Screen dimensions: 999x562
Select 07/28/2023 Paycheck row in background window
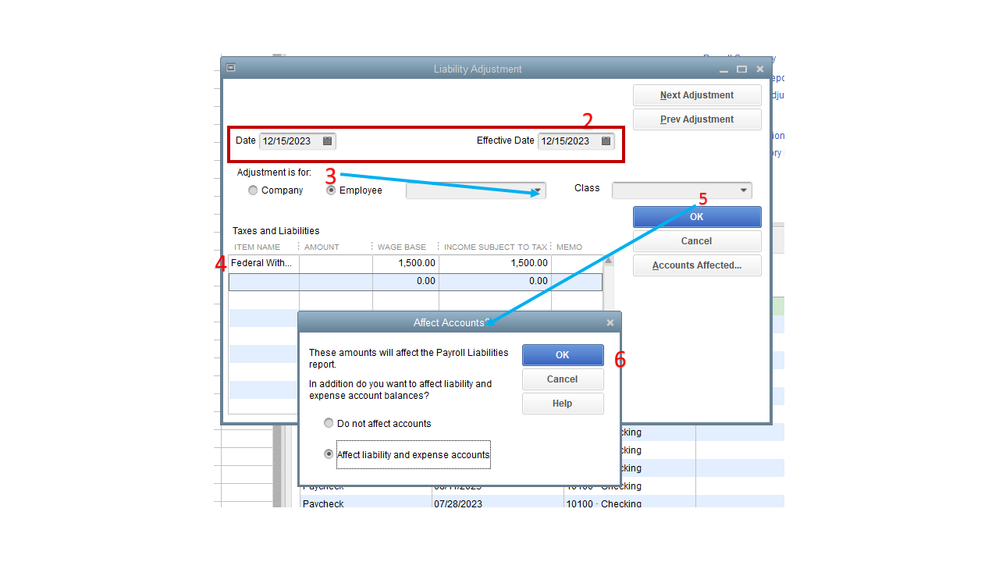542,502
